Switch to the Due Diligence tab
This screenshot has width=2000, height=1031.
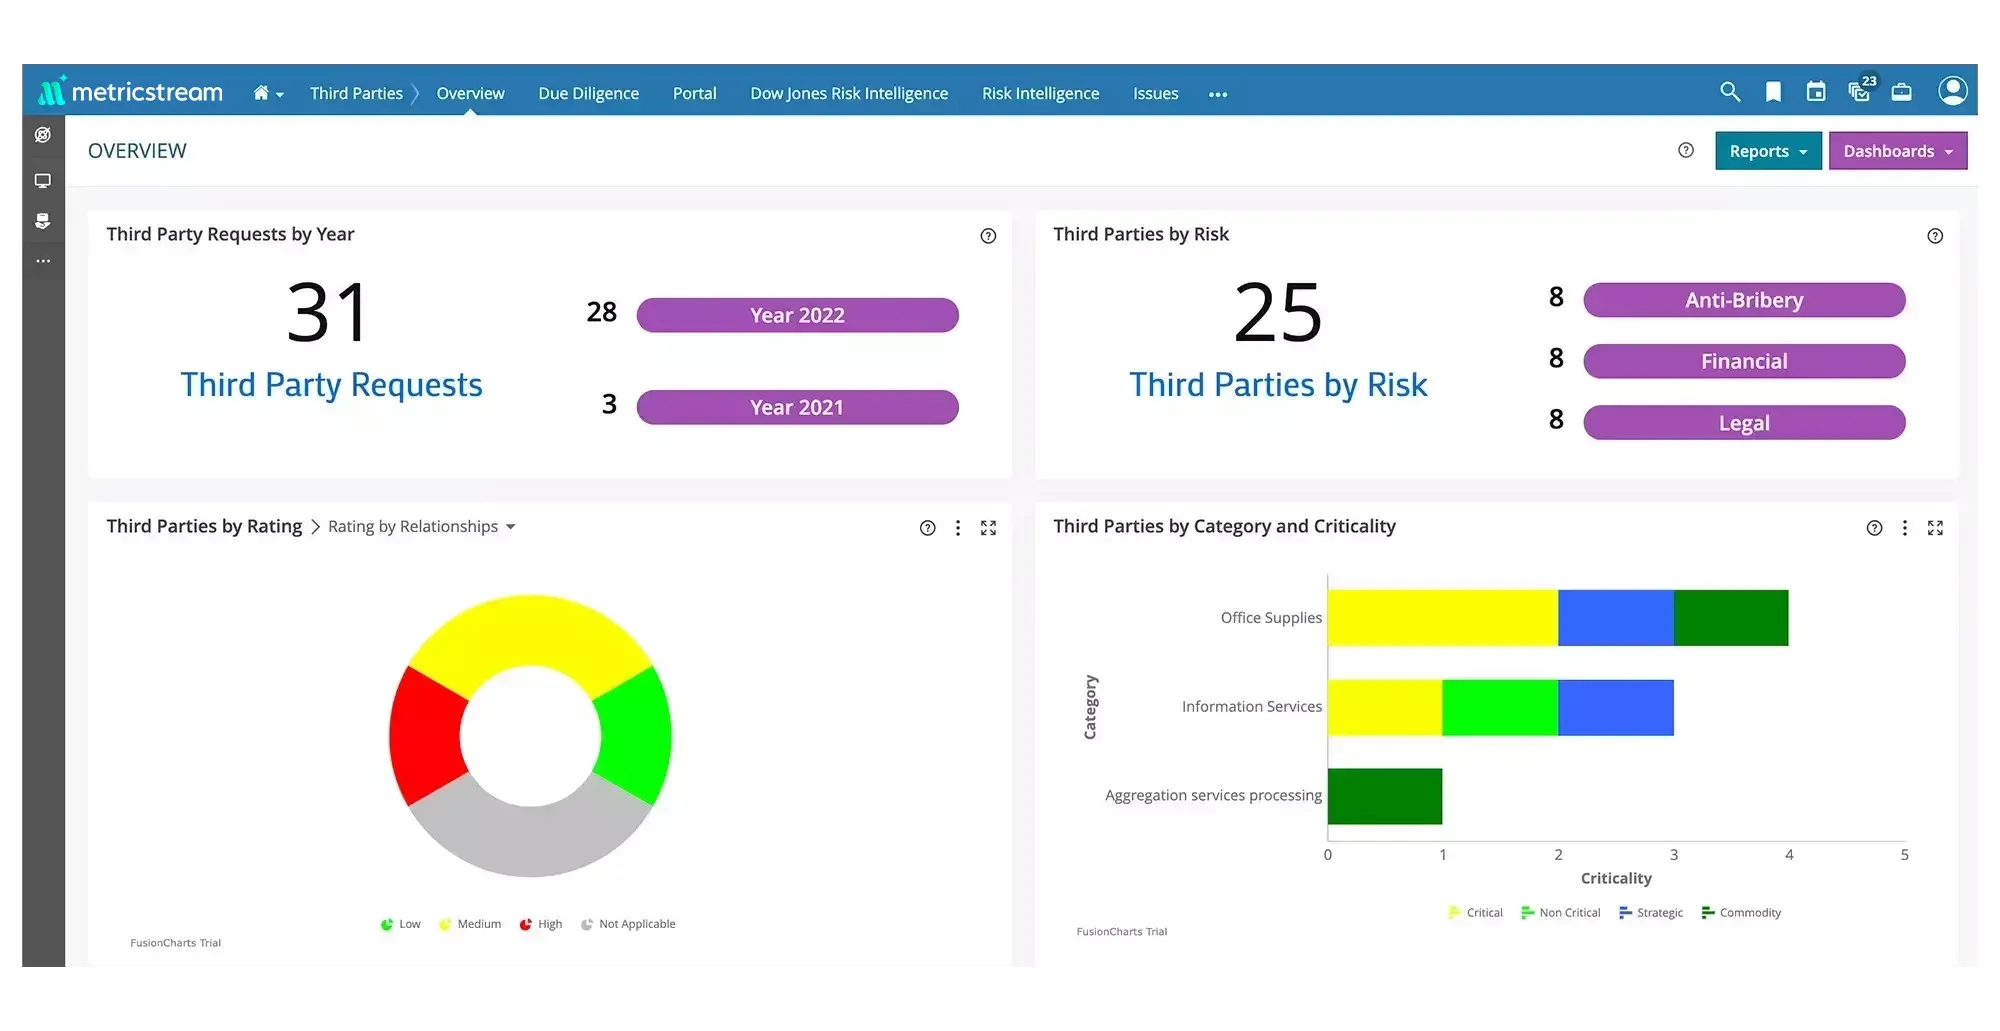588,93
